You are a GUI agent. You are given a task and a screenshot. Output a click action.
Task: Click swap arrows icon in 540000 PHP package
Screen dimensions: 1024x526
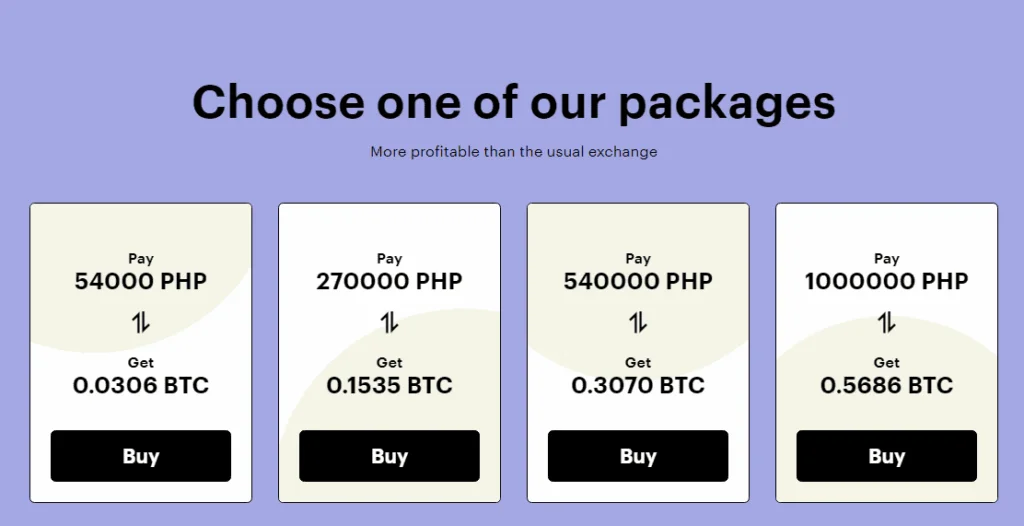[638, 322]
